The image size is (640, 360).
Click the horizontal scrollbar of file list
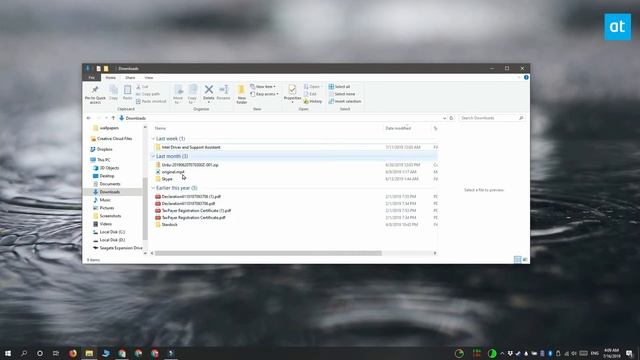click(268, 253)
